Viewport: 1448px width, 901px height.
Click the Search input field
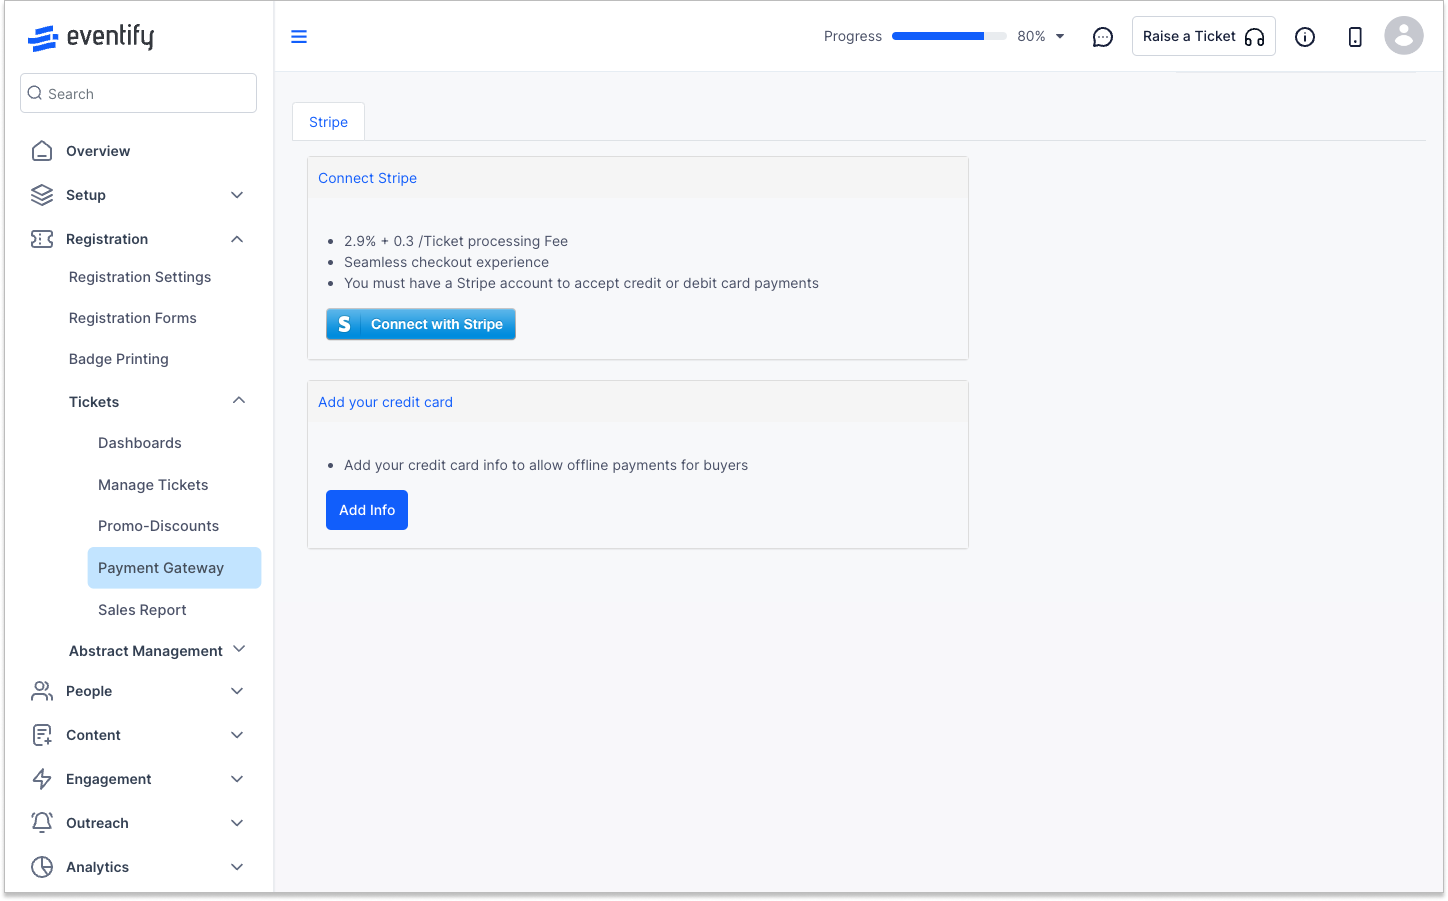click(x=138, y=92)
